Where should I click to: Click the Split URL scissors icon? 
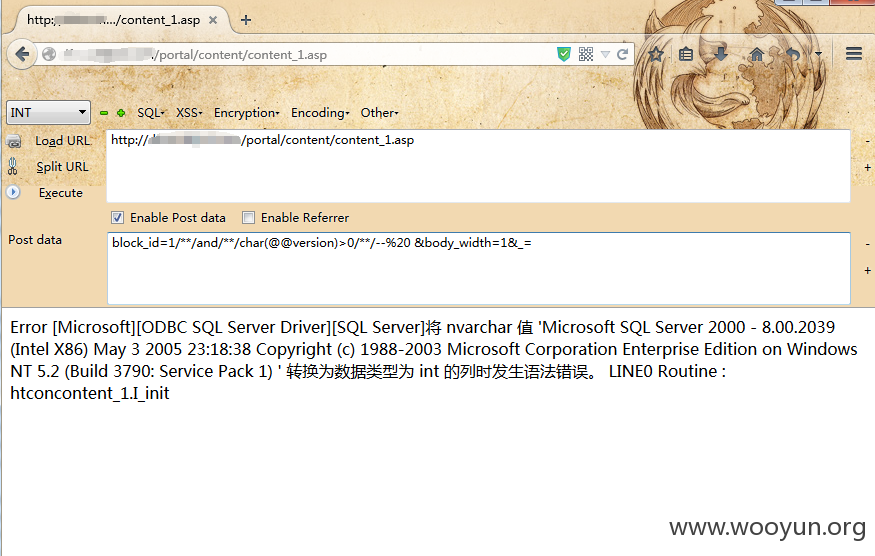click(13, 166)
